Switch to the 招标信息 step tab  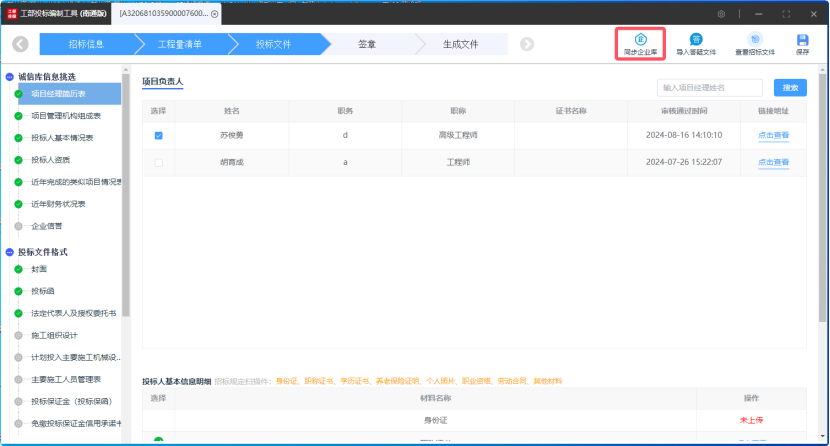[87, 45]
